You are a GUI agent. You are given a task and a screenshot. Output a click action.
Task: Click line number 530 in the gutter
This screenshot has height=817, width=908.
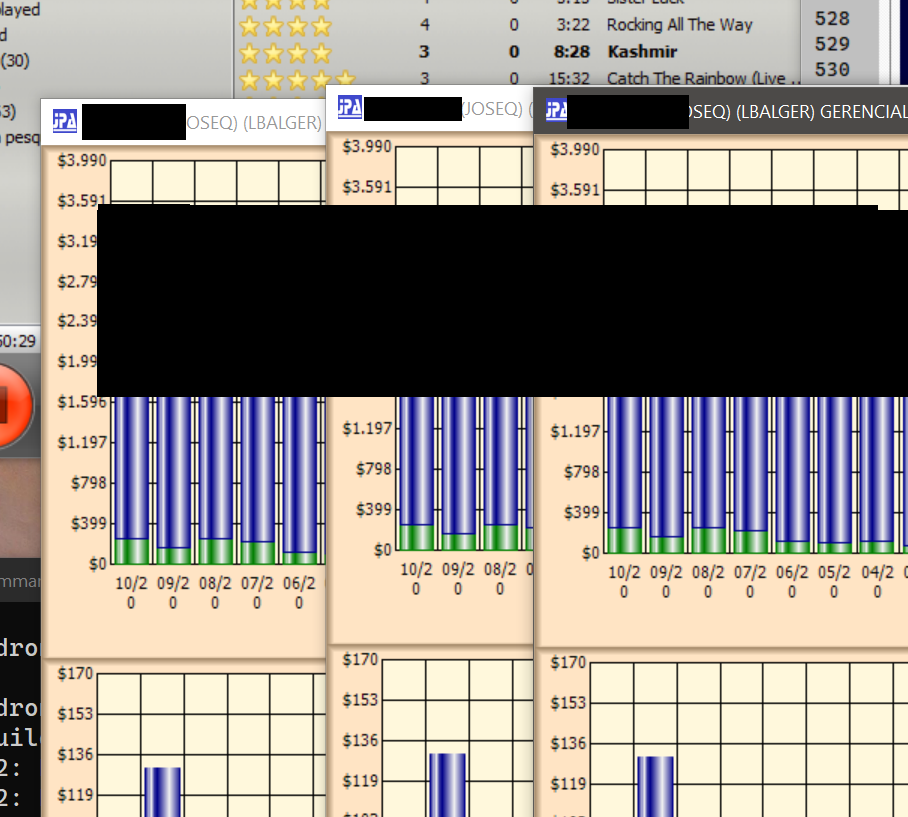pos(832,70)
